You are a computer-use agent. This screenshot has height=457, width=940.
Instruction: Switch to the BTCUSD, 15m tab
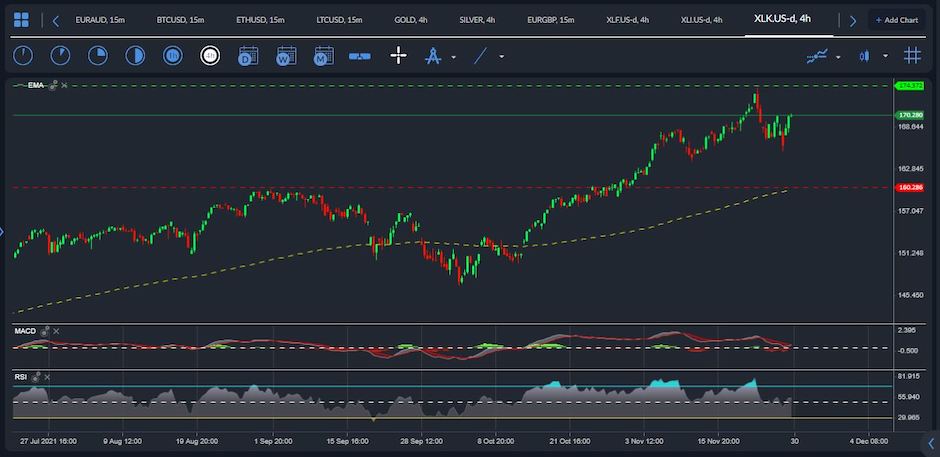pyautogui.click(x=180, y=20)
